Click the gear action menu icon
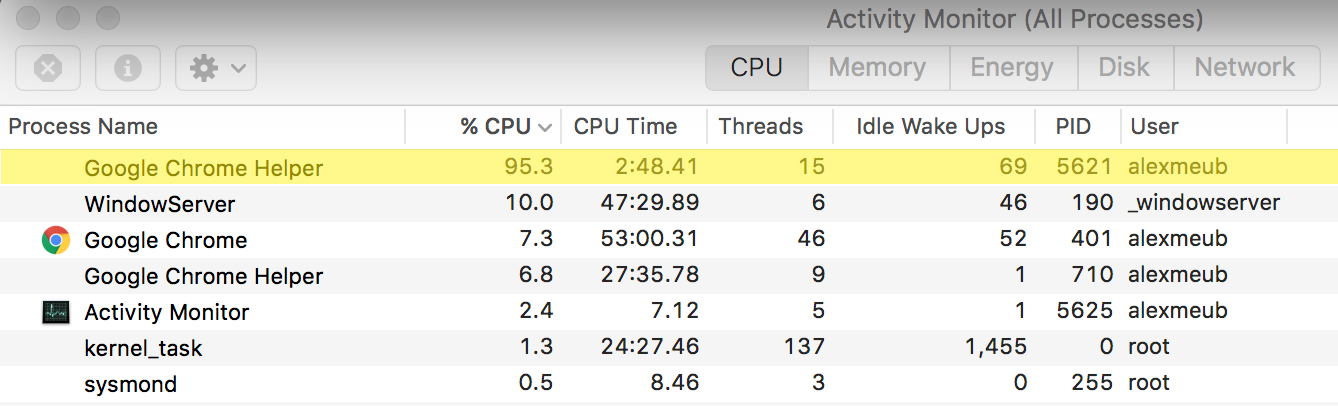 click(204, 68)
